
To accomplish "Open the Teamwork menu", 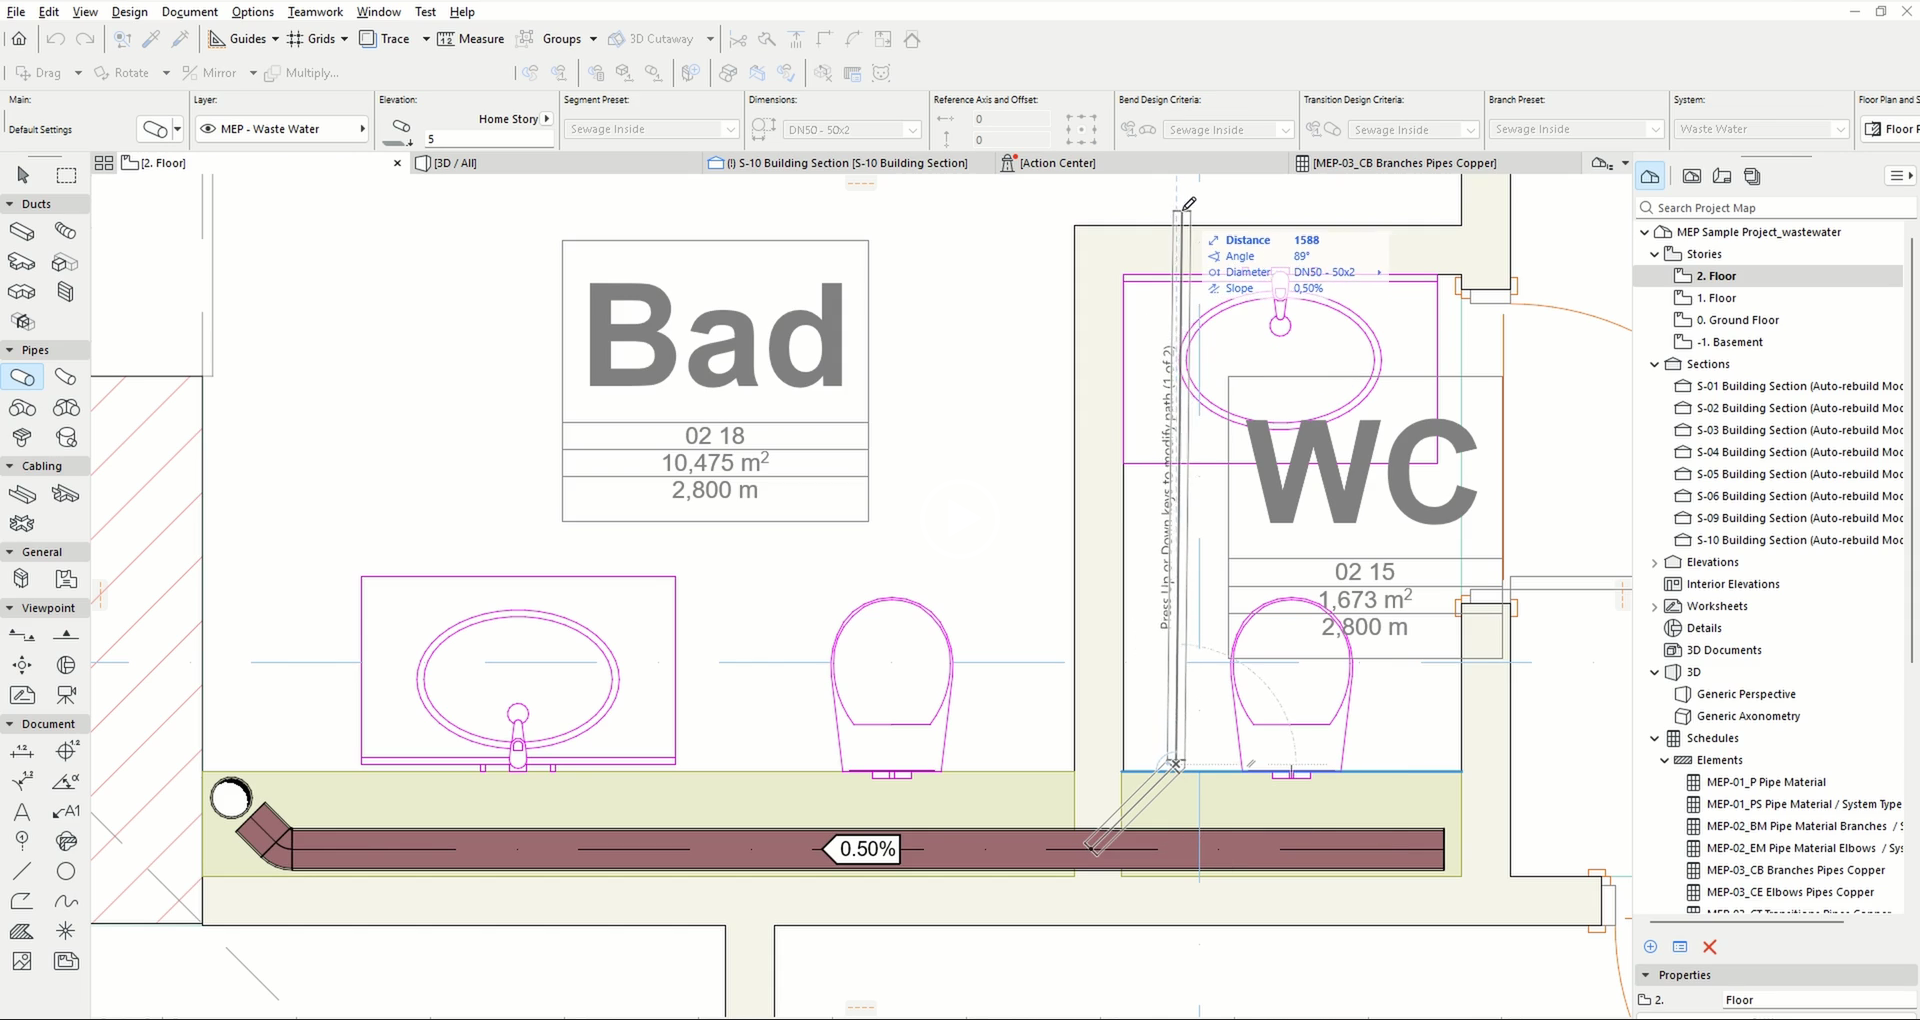I will [x=314, y=12].
